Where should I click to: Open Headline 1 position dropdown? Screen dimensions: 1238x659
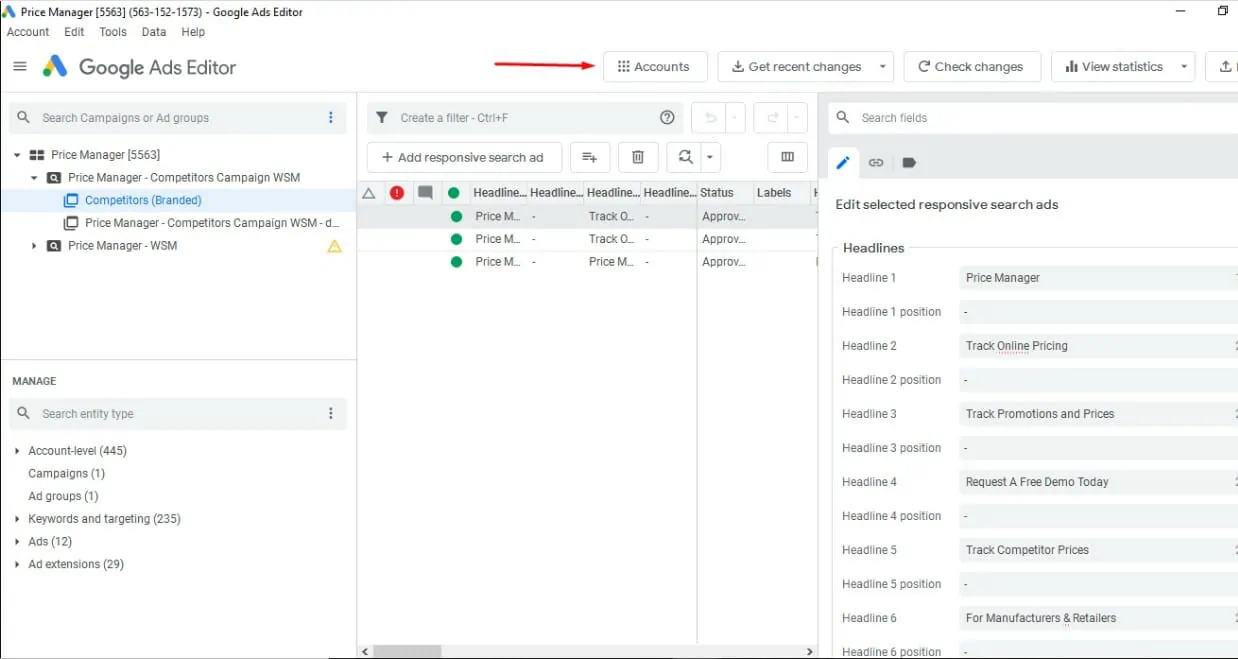pos(1098,312)
